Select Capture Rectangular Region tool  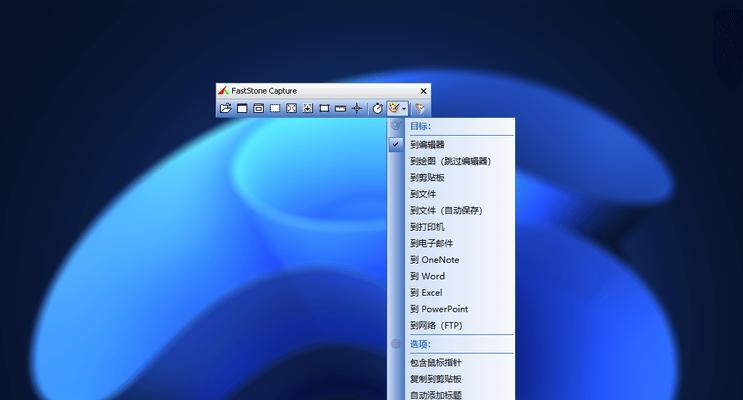click(275, 109)
